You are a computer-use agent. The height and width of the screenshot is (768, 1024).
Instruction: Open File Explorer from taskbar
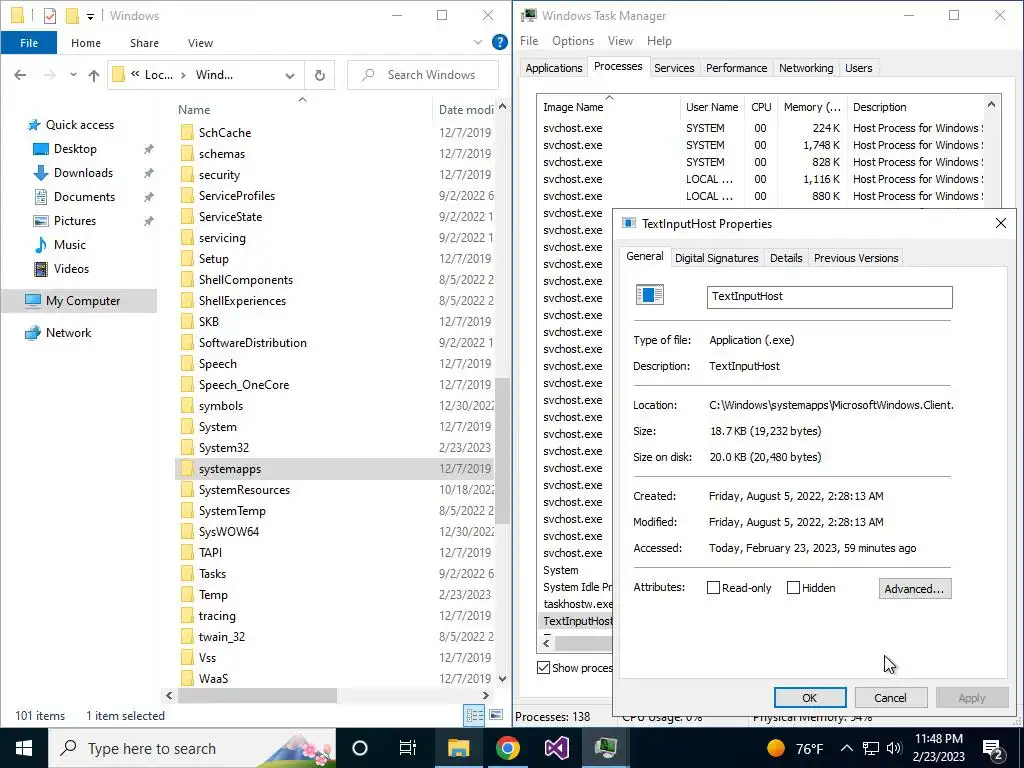pos(458,748)
